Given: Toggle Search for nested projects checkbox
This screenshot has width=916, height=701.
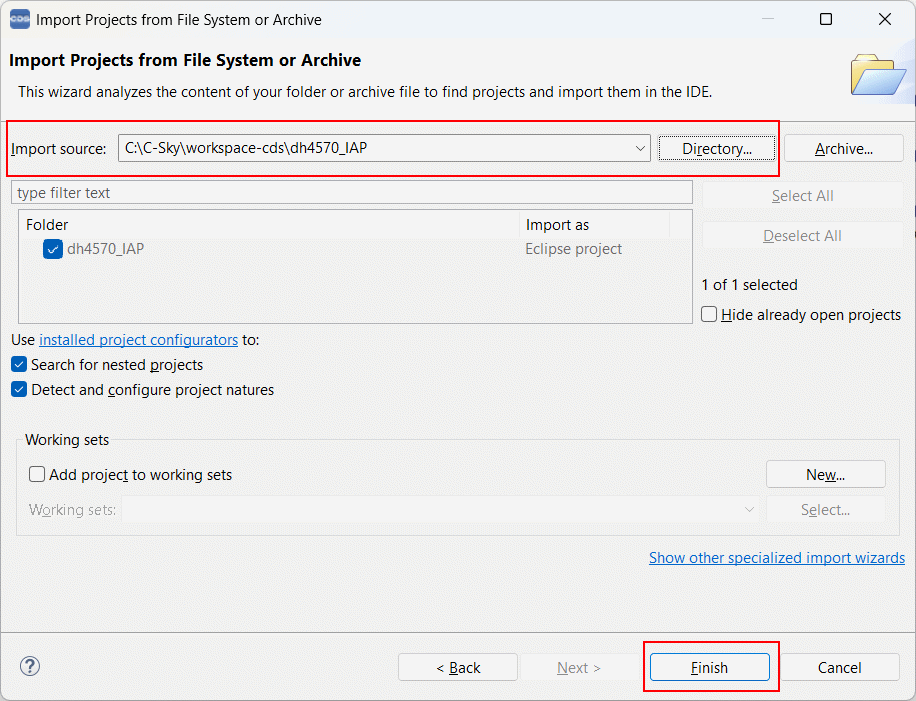Looking at the screenshot, I should click(19, 365).
